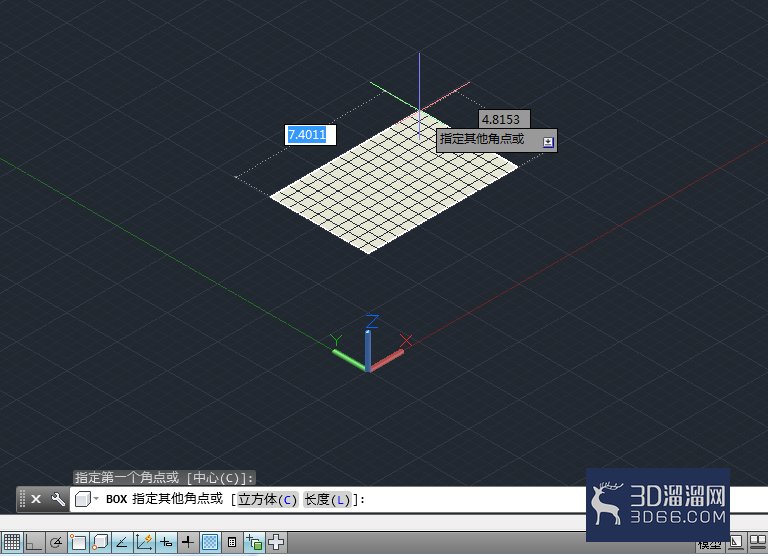
Task: Click the quick view drawings icon
Action: point(758,542)
